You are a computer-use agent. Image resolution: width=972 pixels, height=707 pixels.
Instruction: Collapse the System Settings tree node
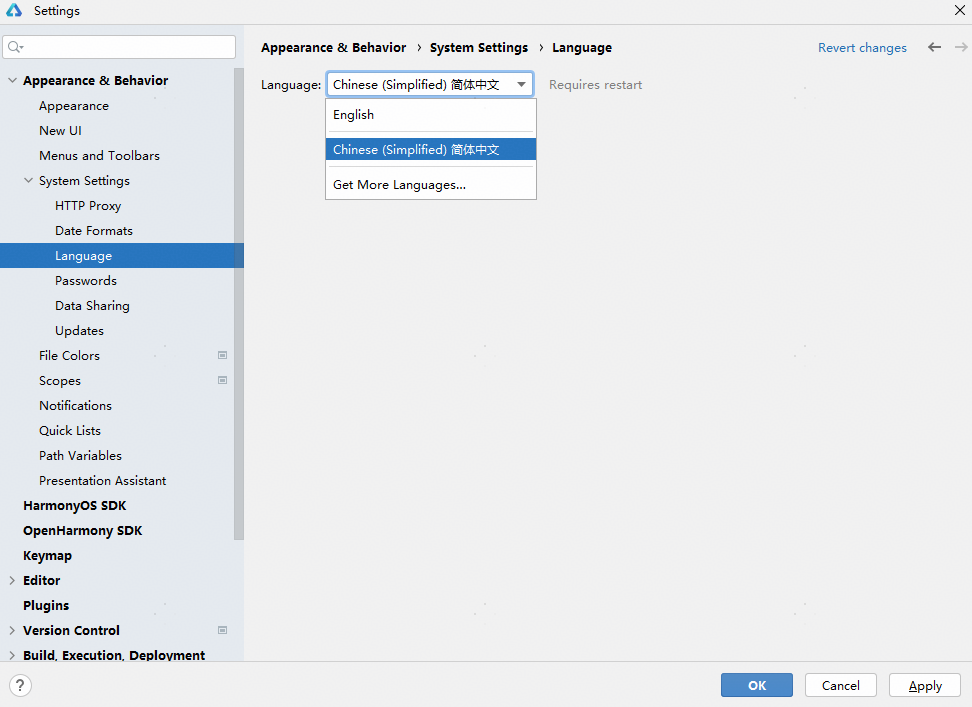tap(28, 181)
